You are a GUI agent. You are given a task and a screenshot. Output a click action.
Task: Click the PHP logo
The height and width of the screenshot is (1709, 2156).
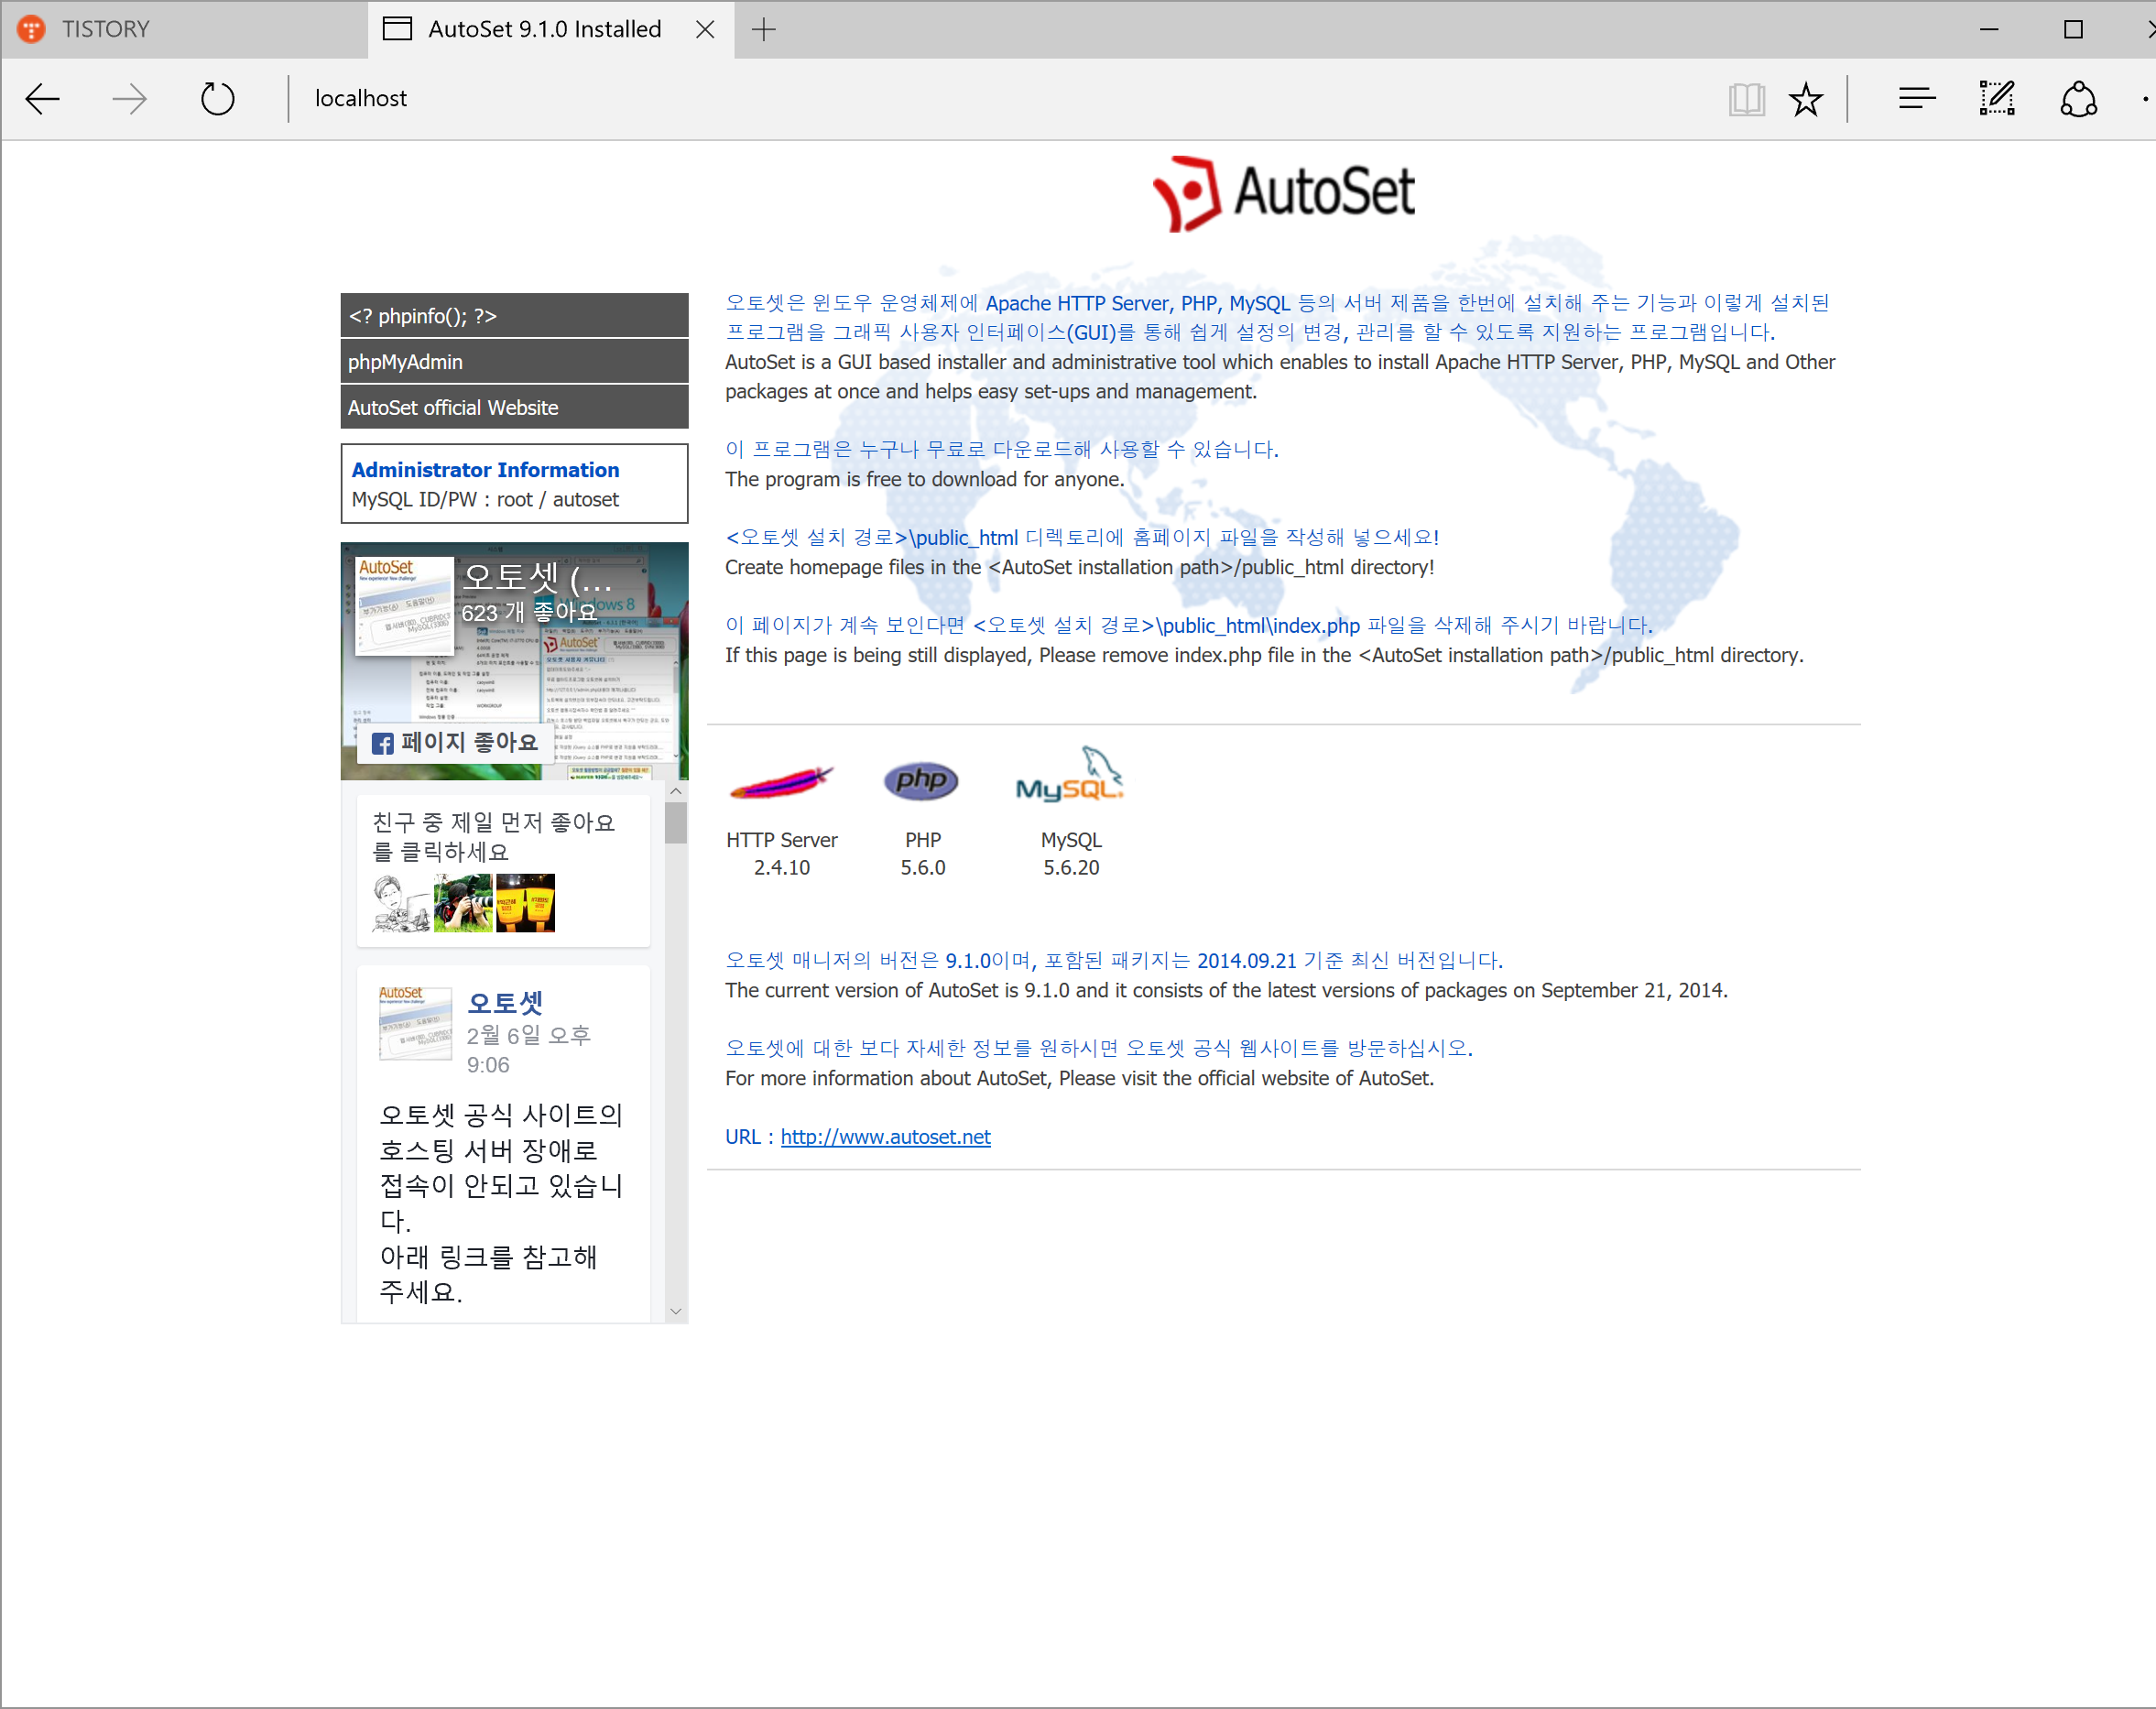921,781
